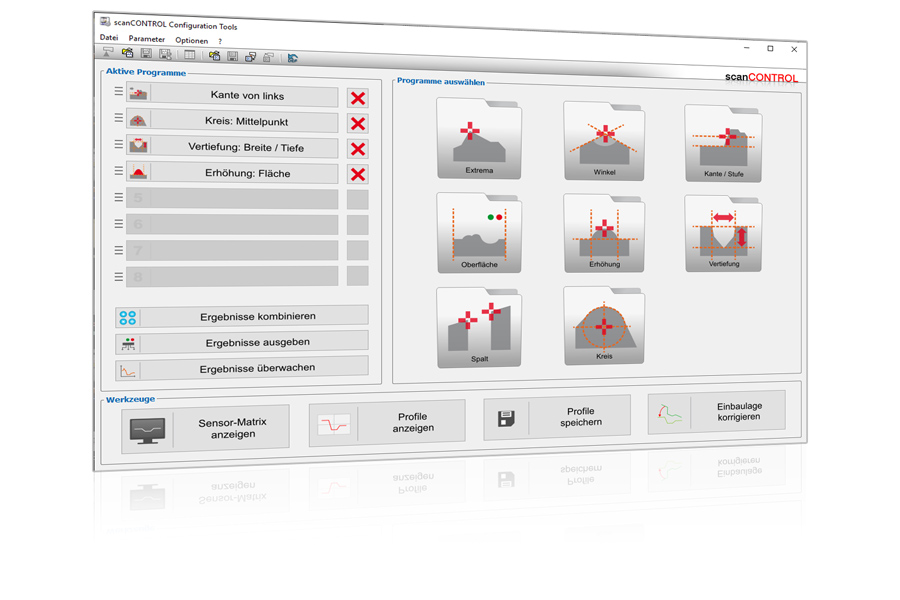Screen dimensions: 900x600
Task: Click Sensor-Matrix anzeigen tool
Action: click(x=206, y=429)
